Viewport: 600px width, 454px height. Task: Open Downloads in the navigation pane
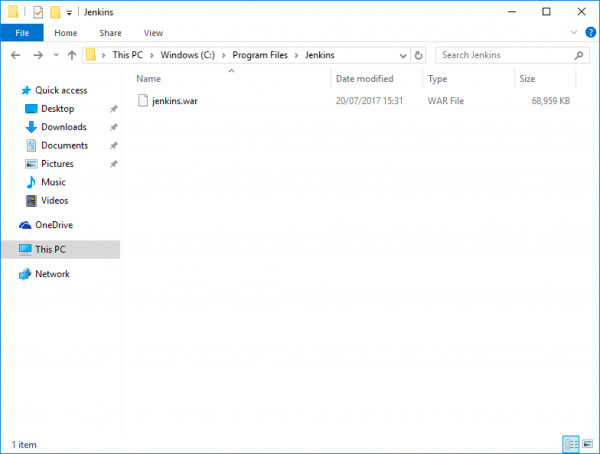tap(64, 127)
